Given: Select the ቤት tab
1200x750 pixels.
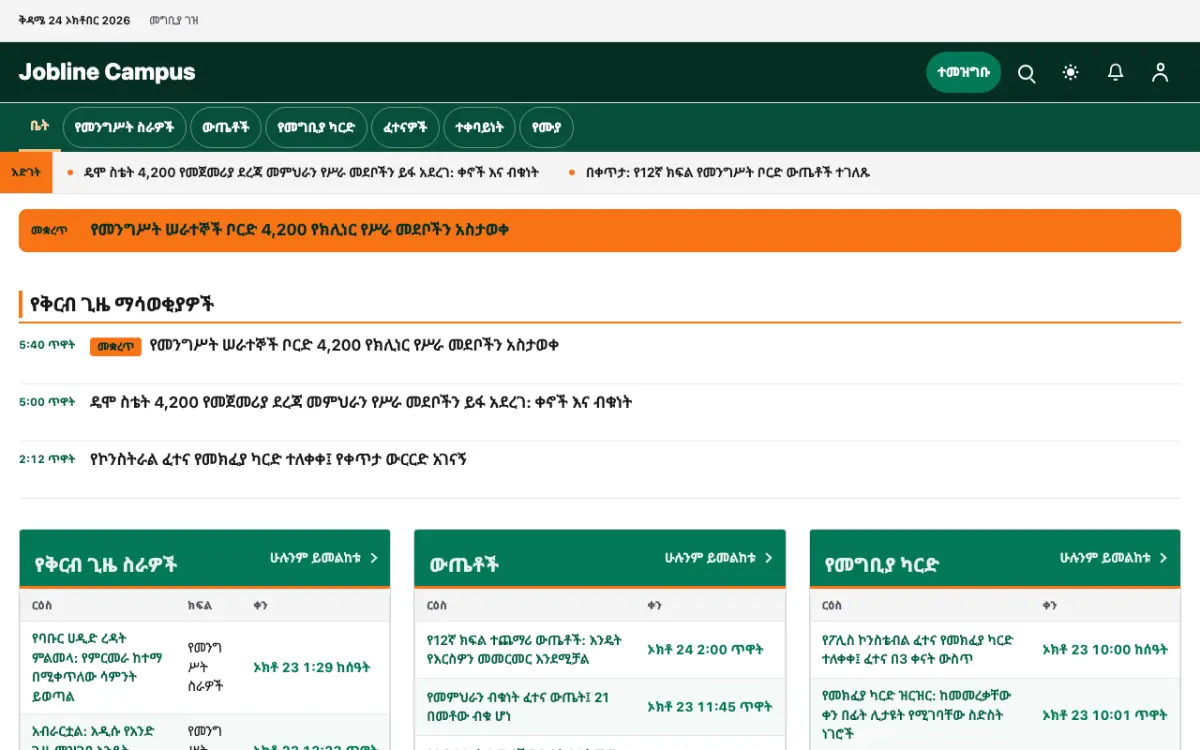Looking at the screenshot, I should pyautogui.click(x=40, y=127).
